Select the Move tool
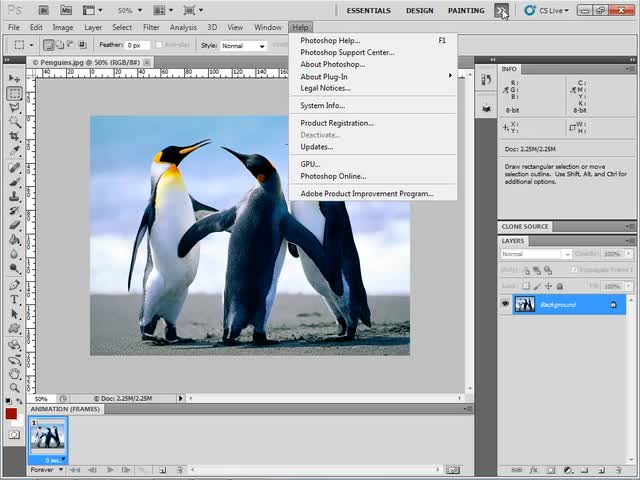 click(15, 78)
